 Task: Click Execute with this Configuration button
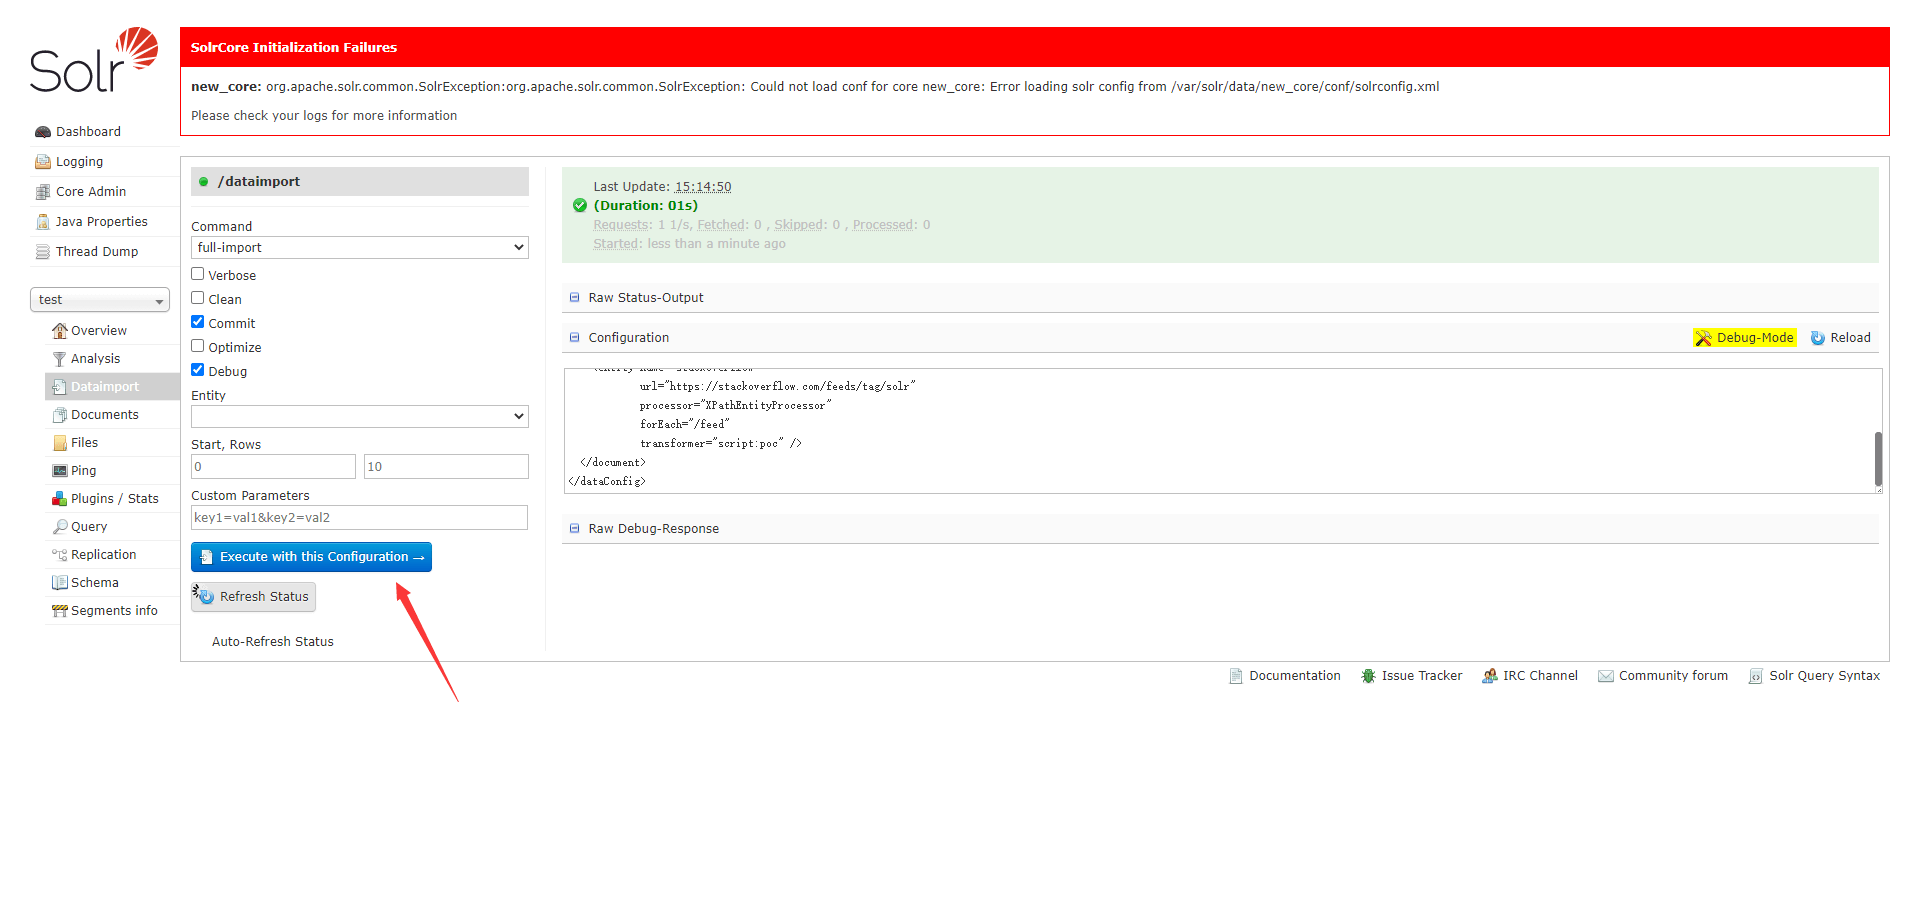[x=311, y=557]
